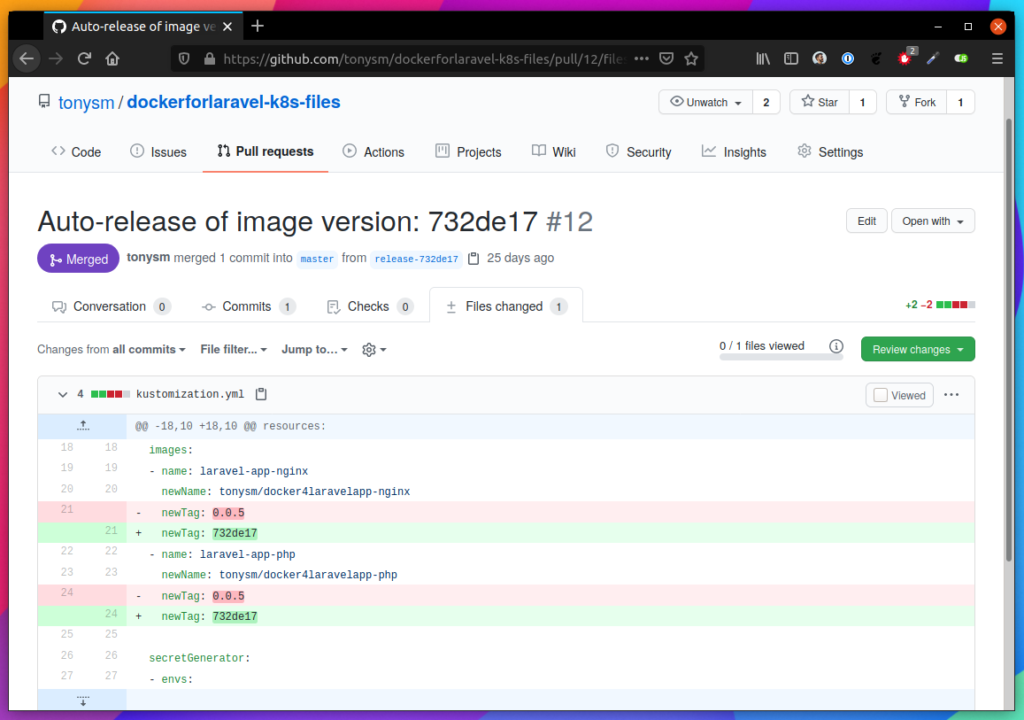Star the repository

(x=819, y=102)
